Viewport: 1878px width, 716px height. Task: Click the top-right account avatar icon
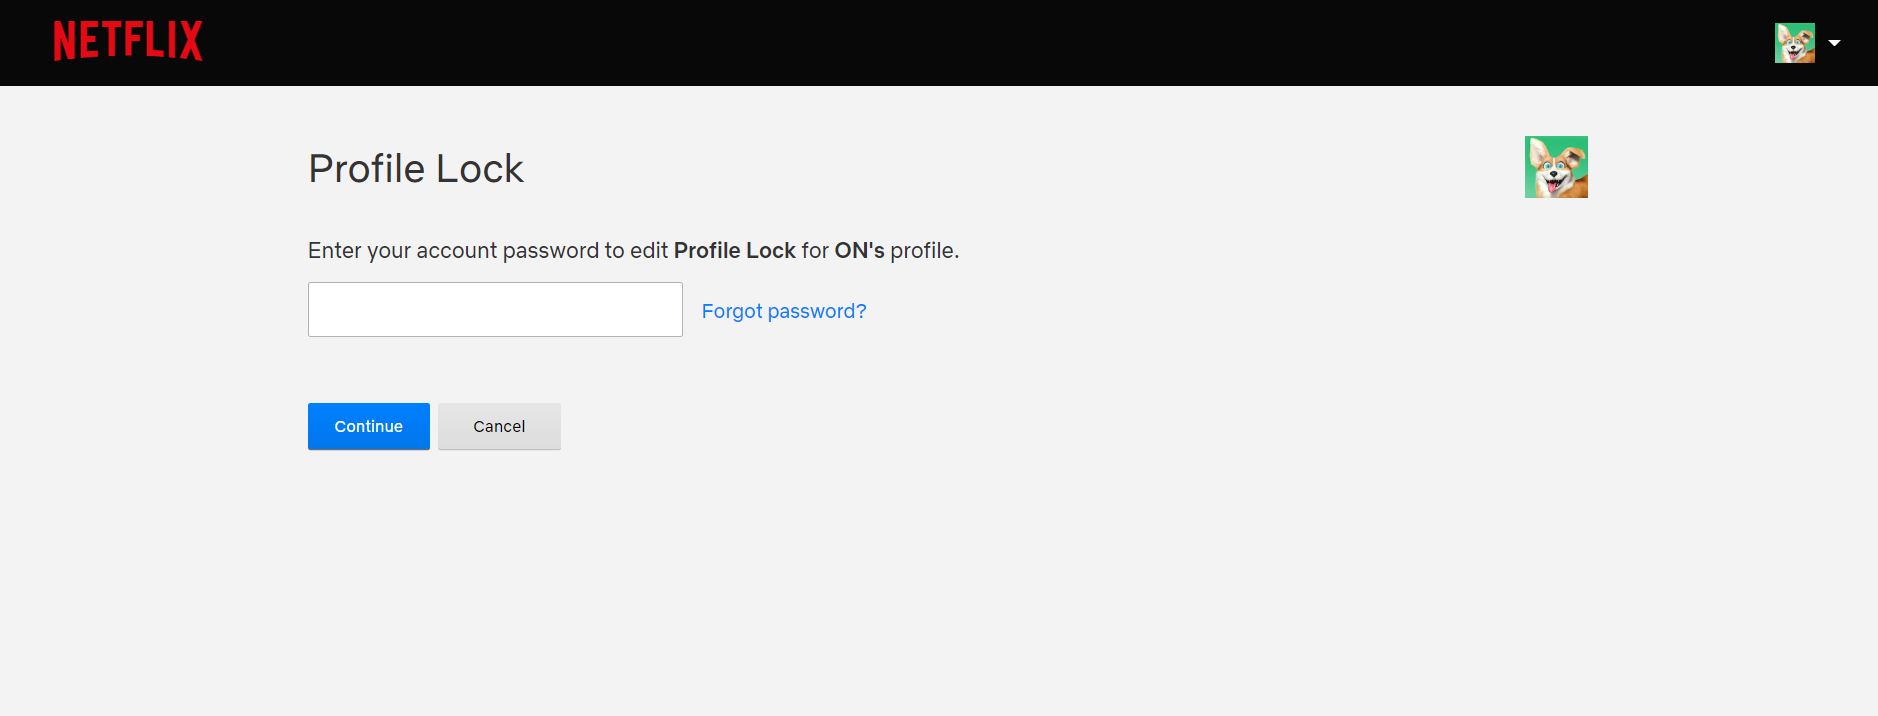tap(1794, 43)
